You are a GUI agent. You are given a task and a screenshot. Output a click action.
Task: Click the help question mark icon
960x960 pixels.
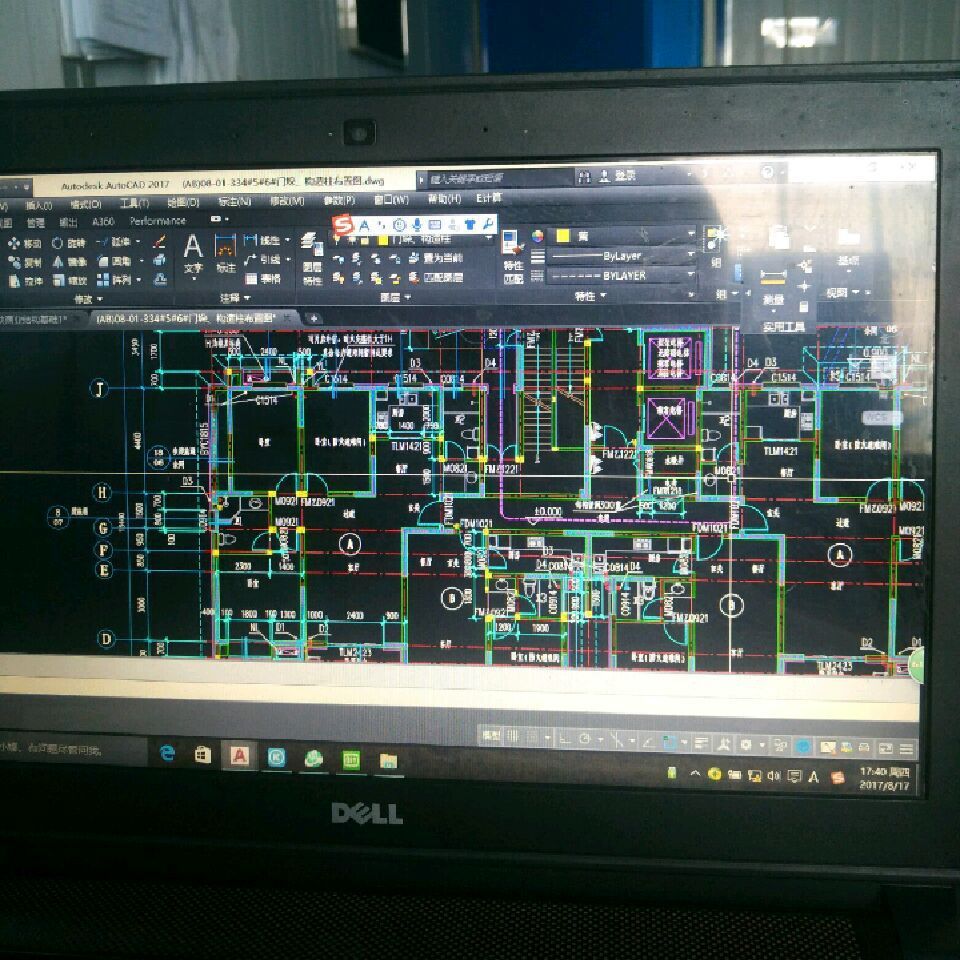(x=767, y=173)
